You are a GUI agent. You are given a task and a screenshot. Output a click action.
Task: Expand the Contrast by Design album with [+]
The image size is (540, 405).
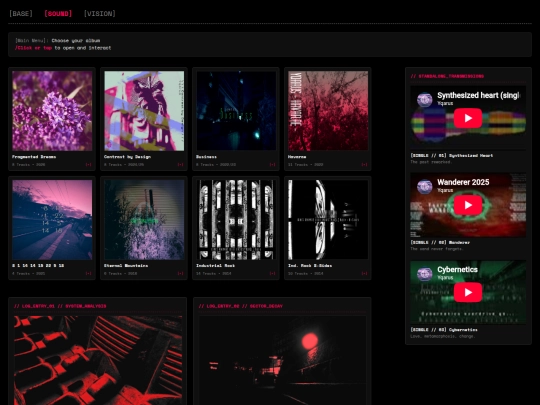pyautogui.click(x=180, y=165)
